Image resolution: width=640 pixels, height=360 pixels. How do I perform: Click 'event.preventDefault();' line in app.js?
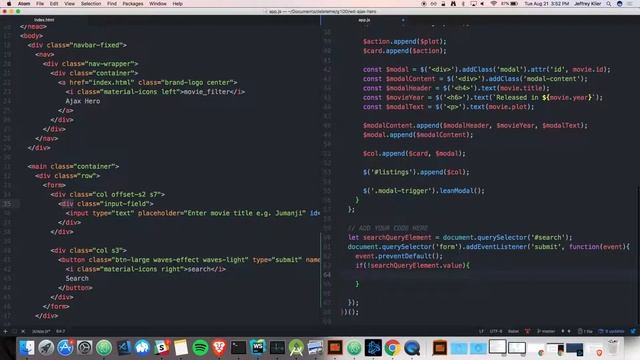(x=399, y=256)
